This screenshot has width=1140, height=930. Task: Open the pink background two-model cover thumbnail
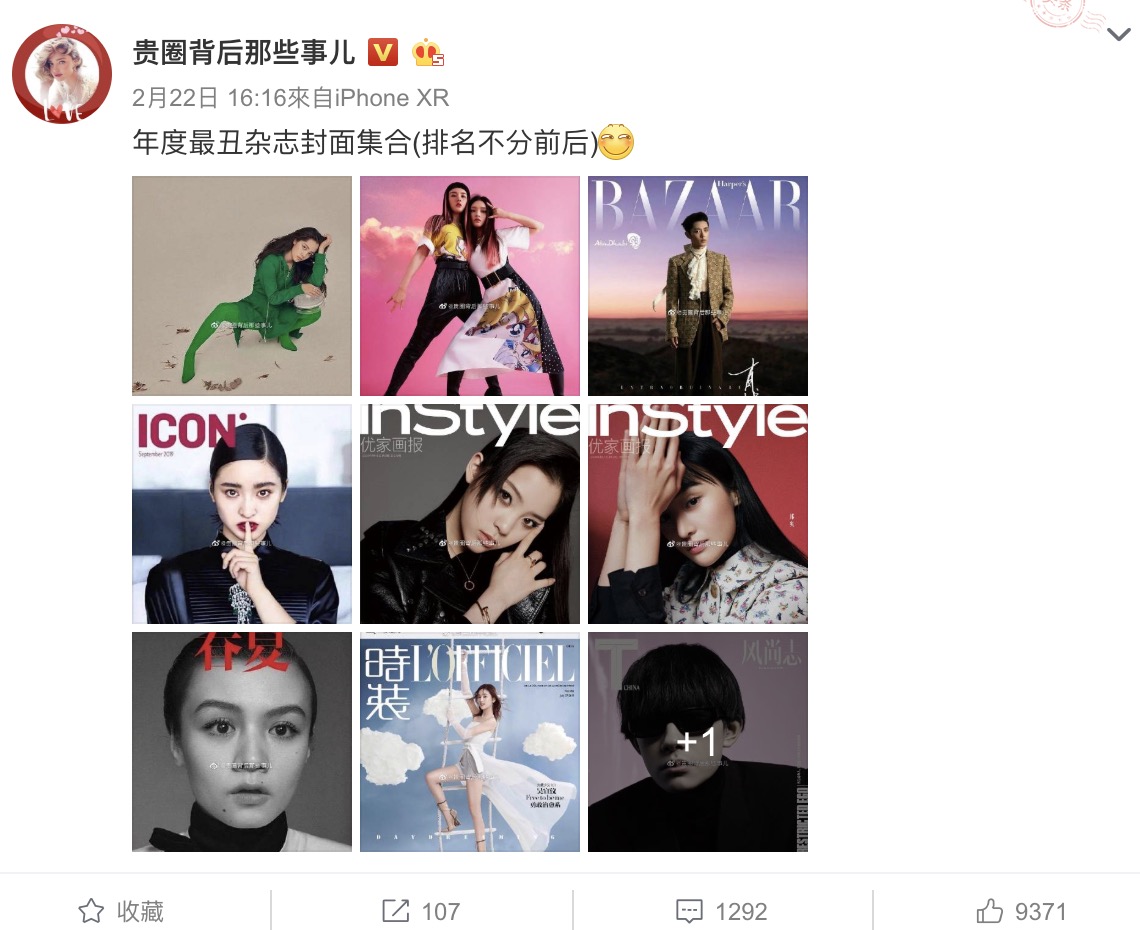[x=470, y=286]
